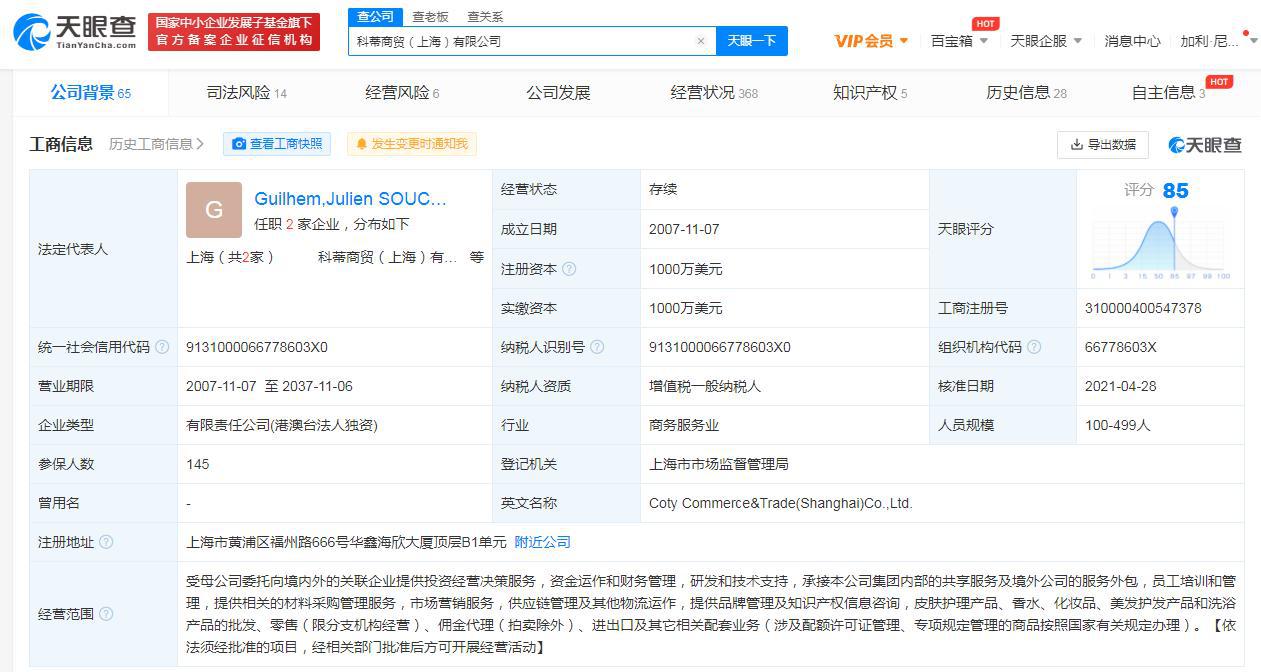Switch to the 历史信息 tab
The height and width of the screenshot is (672, 1261).
pyautogui.click(x=1026, y=93)
